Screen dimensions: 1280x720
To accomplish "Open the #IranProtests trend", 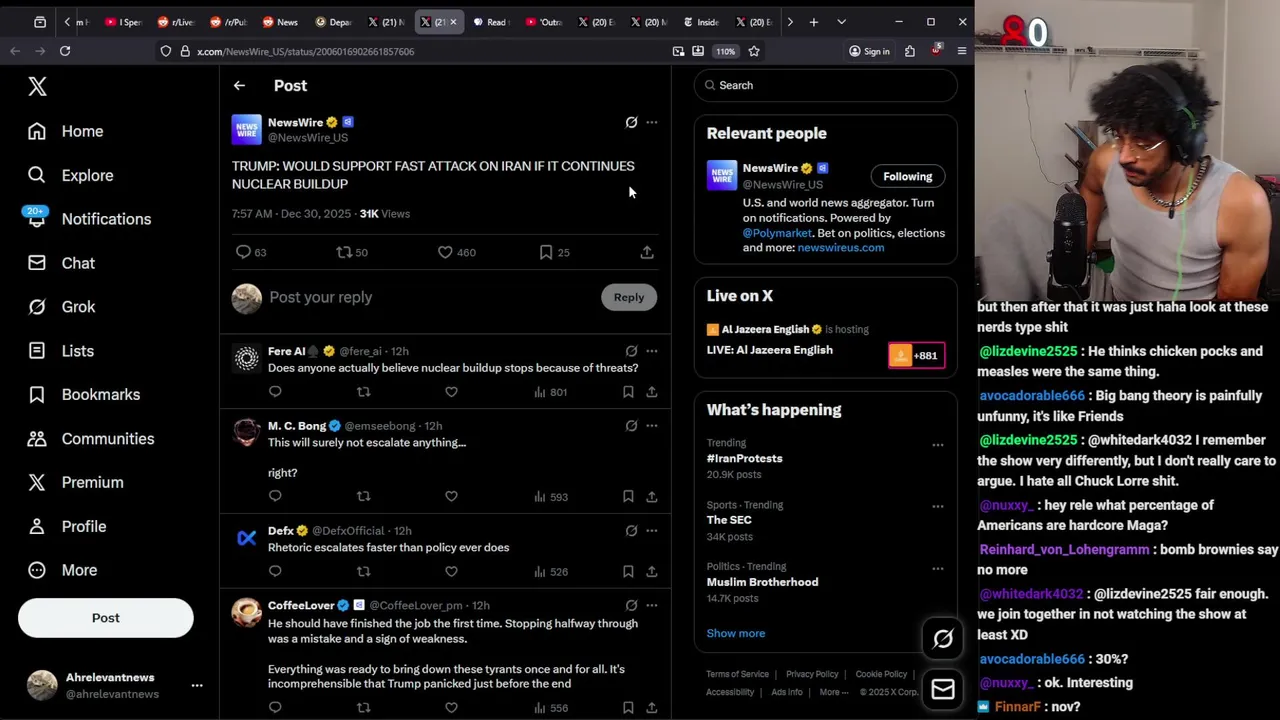I will click(x=745, y=458).
